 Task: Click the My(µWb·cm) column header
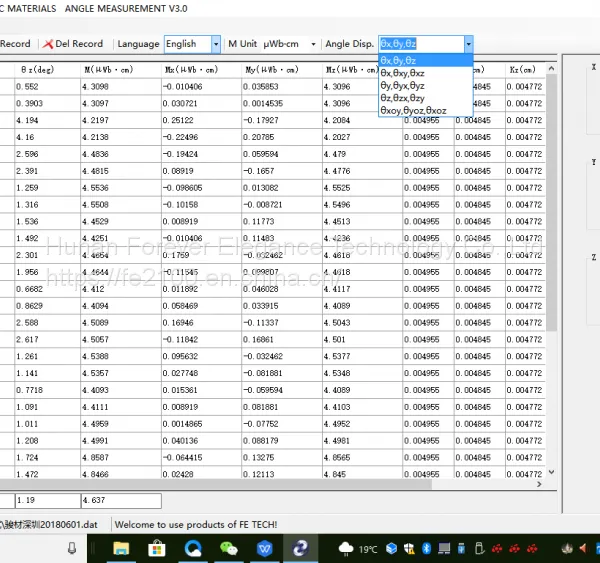pos(282,70)
